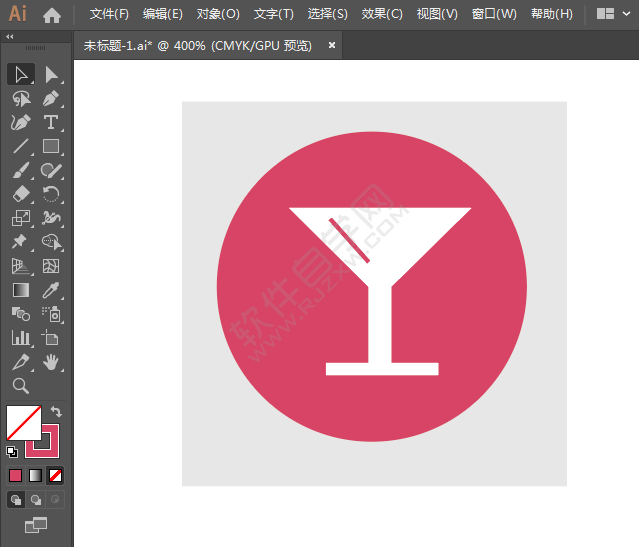Select the Gradient tool
Image resolution: width=639 pixels, height=547 pixels.
pos(21,290)
